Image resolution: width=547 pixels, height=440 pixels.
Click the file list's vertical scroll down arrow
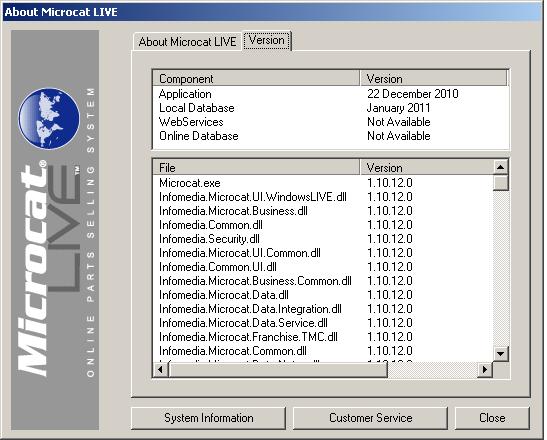[x=500, y=354]
